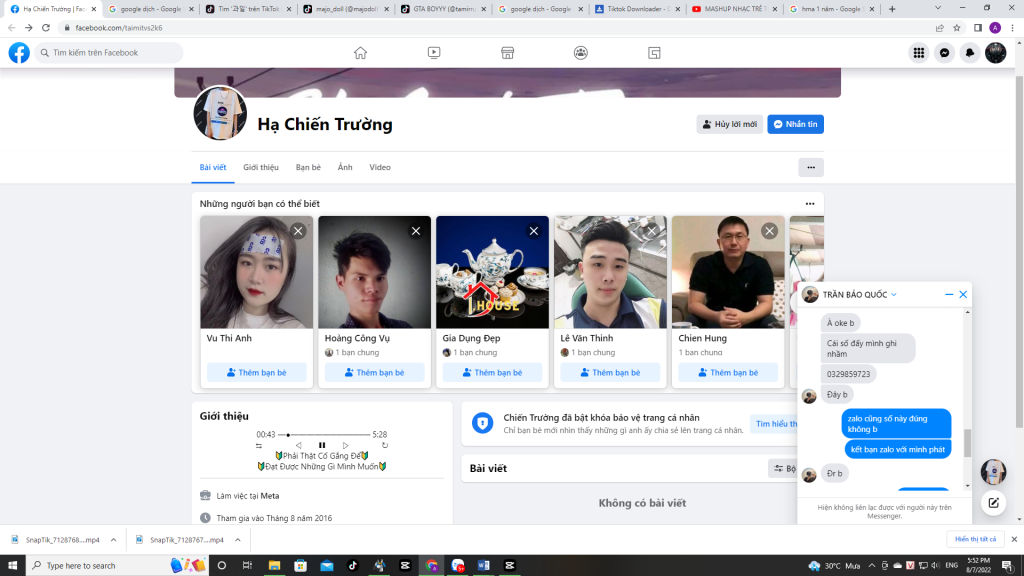Pause the music player in Giới thiệu
The image size is (1024, 576).
322,445
